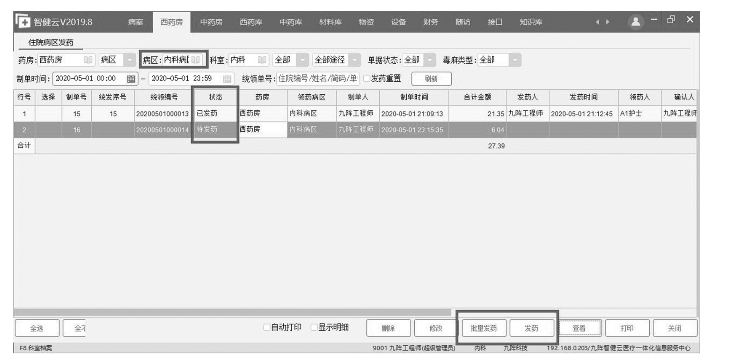Click the 修改 button
Screen dimensions: 729x361
tap(436, 328)
